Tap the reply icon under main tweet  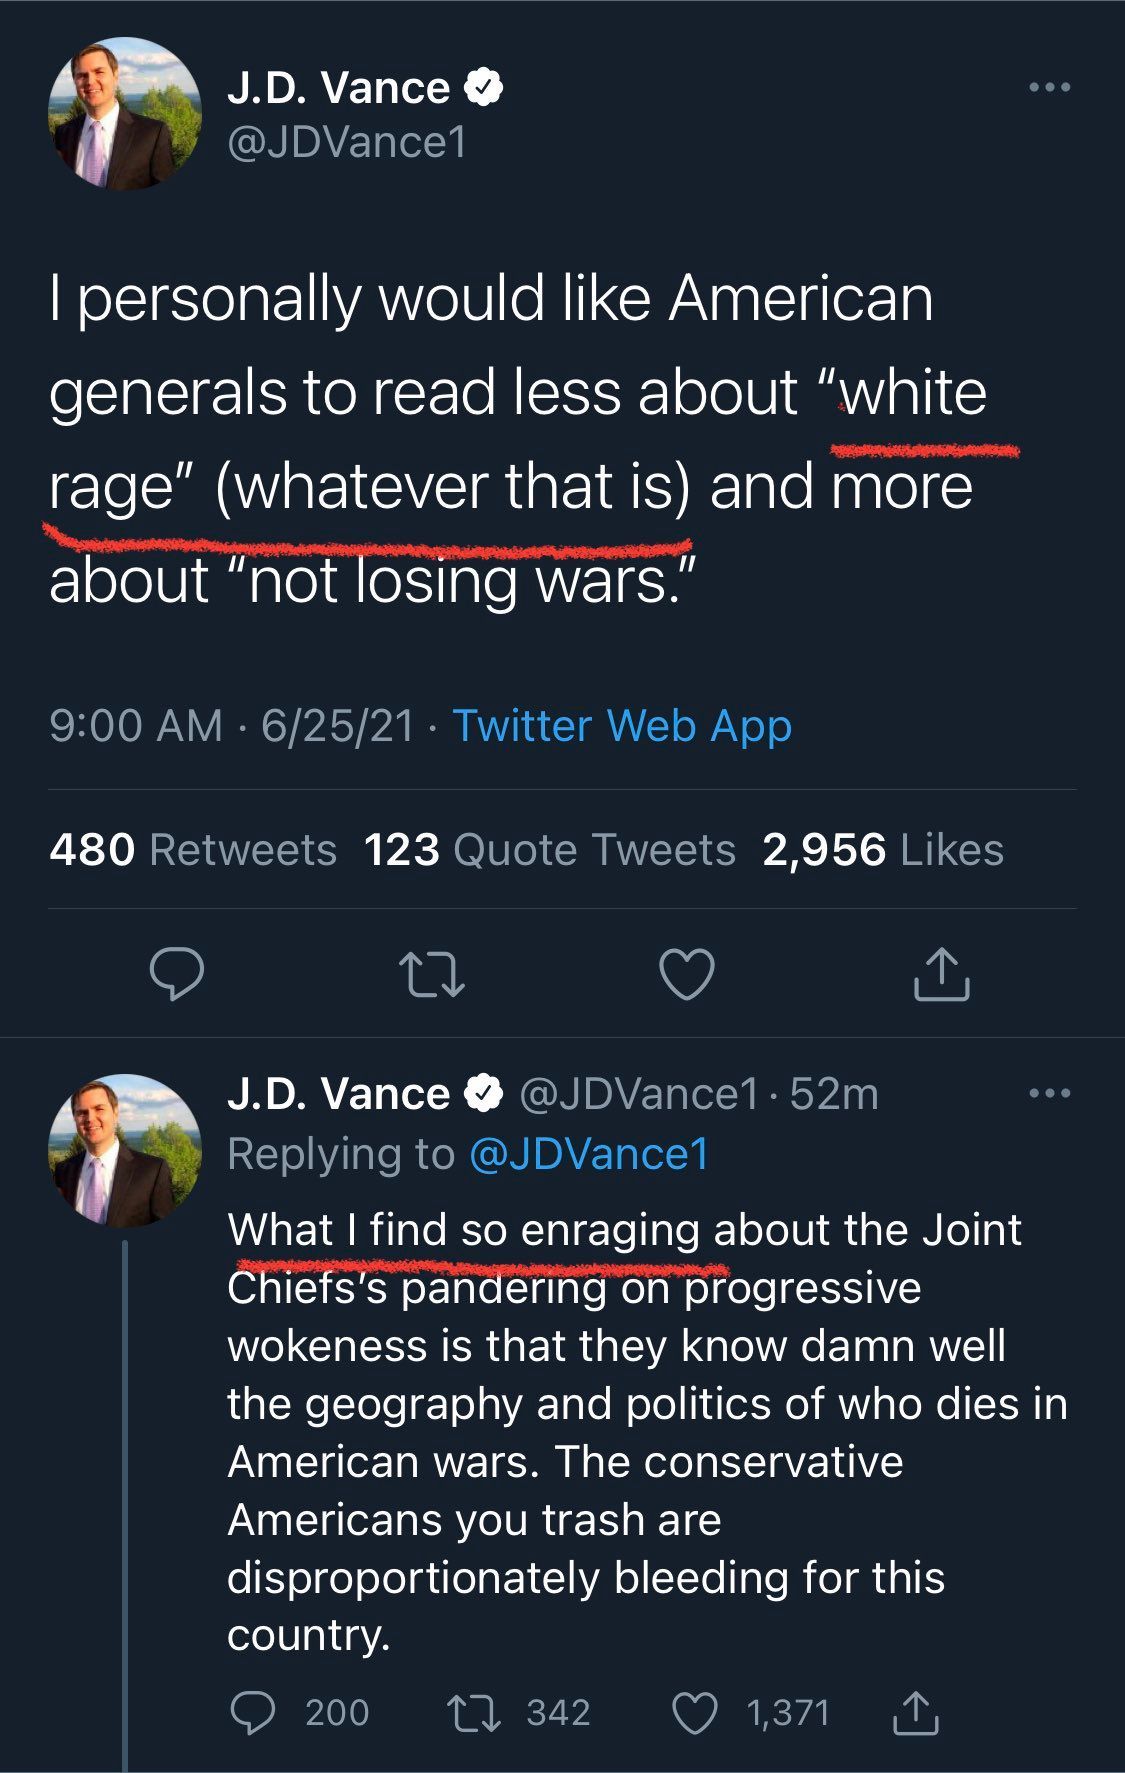(177, 974)
